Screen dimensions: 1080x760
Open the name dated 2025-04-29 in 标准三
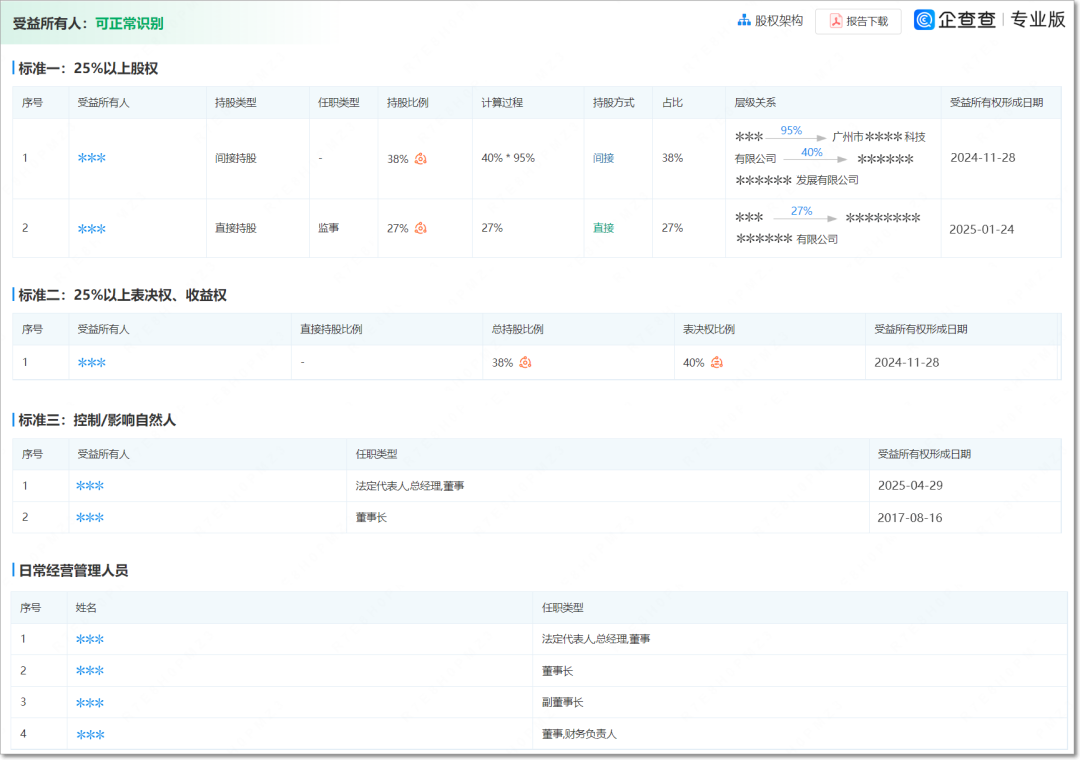[90, 486]
